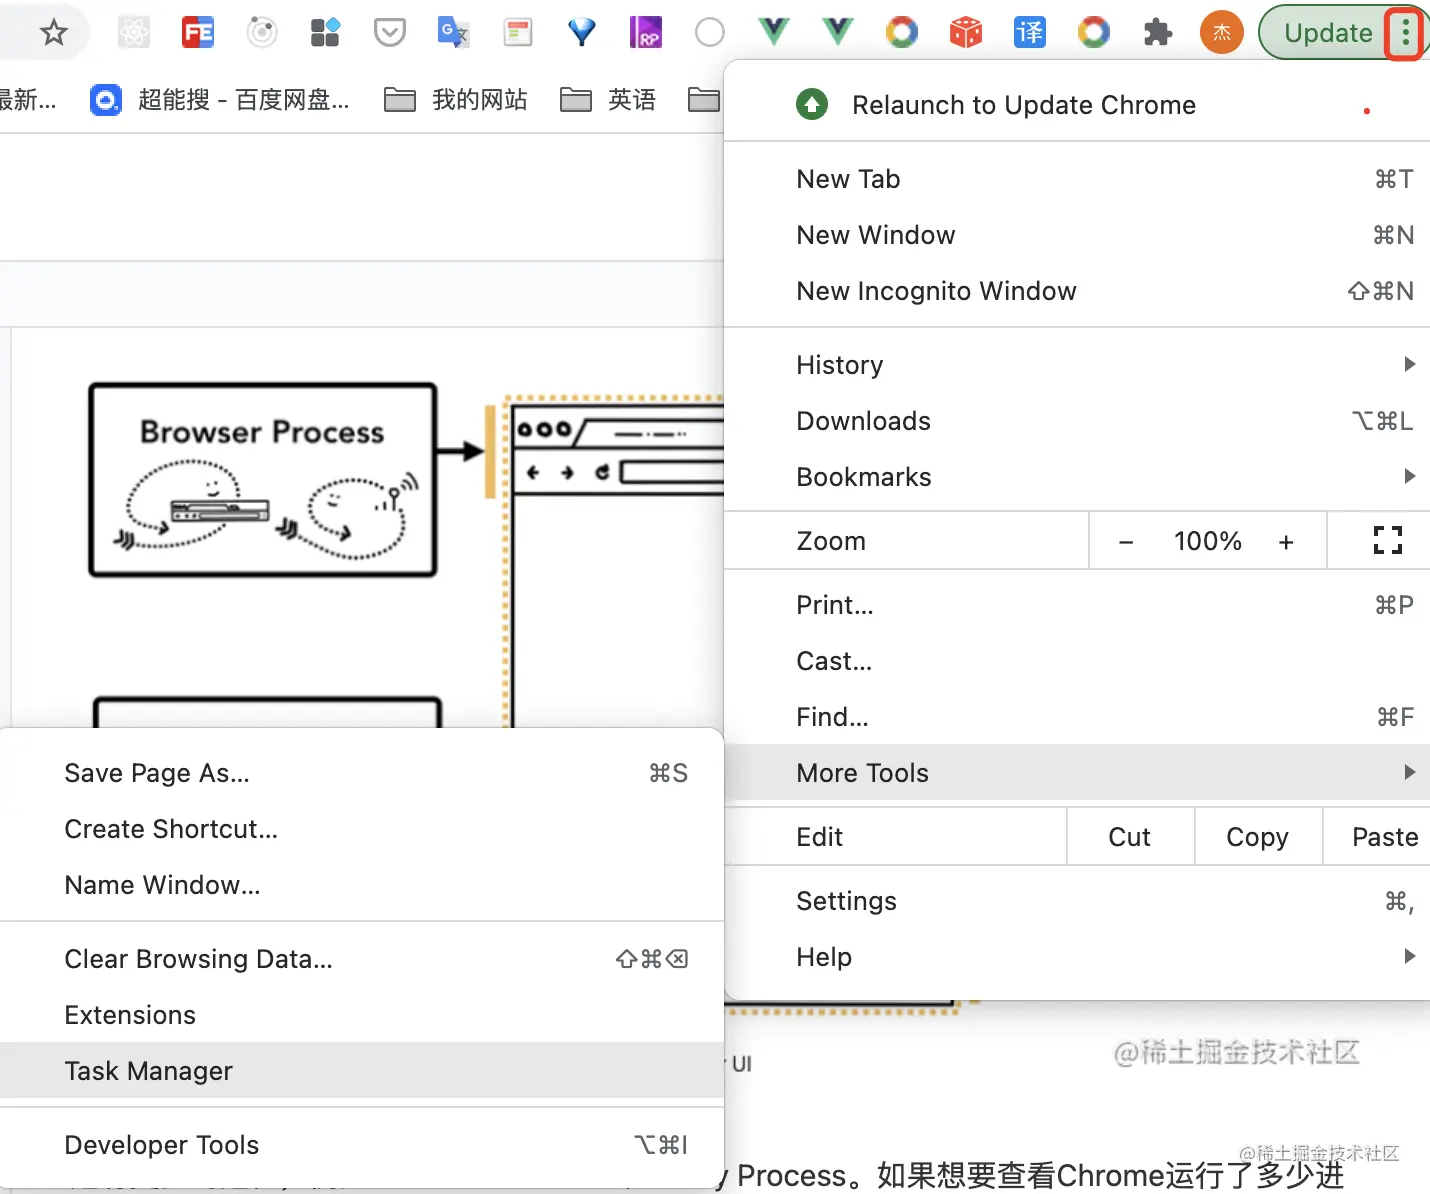Screen dimensions: 1430x1194
Task: Open a New Incognito Window
Action: tap(1077, 291)
